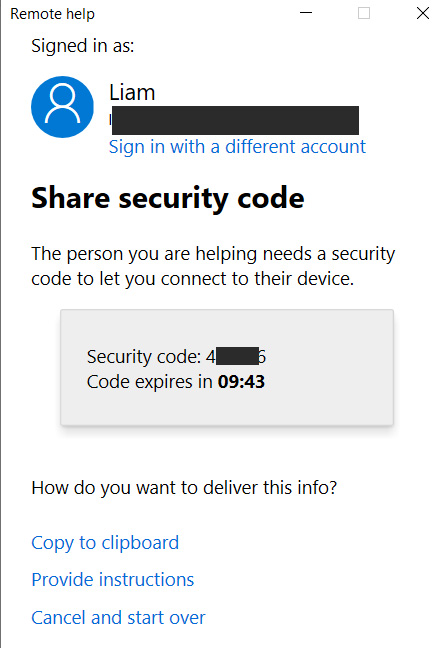
Task: Click the blacked-out digits of the security code
Action: (237, 356)
